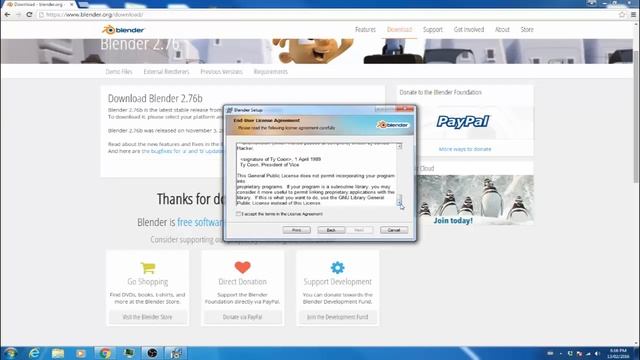
Task: Open the Store menu item
Action: click(x=527, y=29)
